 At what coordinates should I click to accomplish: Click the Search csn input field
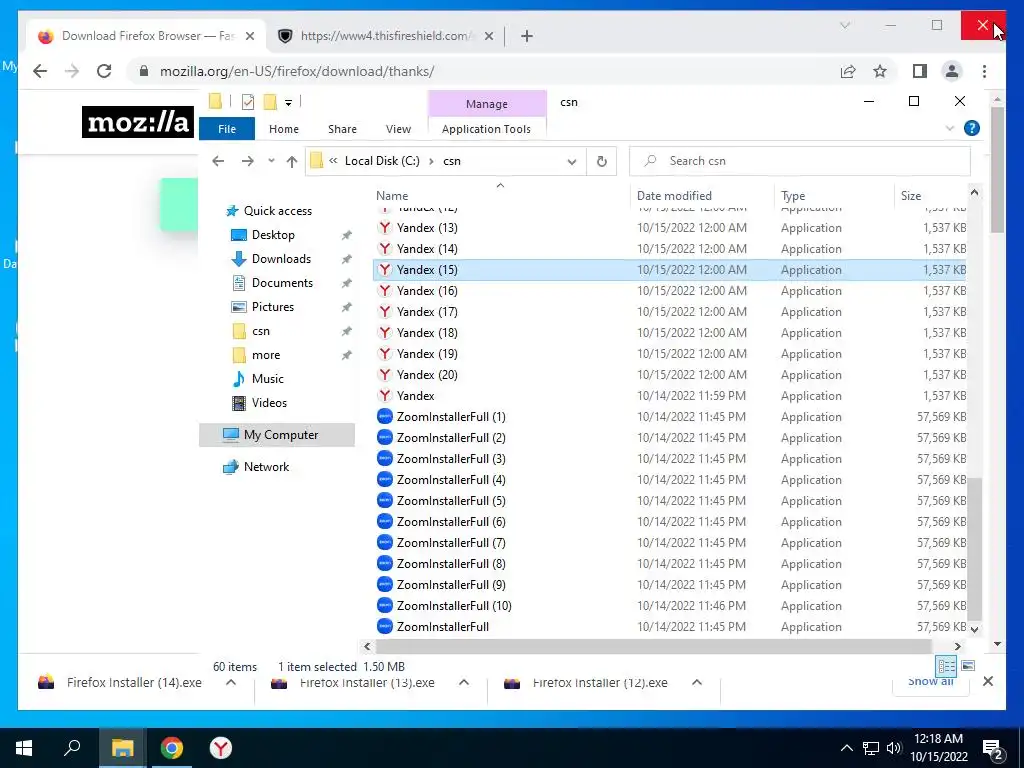tap(799, 161)
